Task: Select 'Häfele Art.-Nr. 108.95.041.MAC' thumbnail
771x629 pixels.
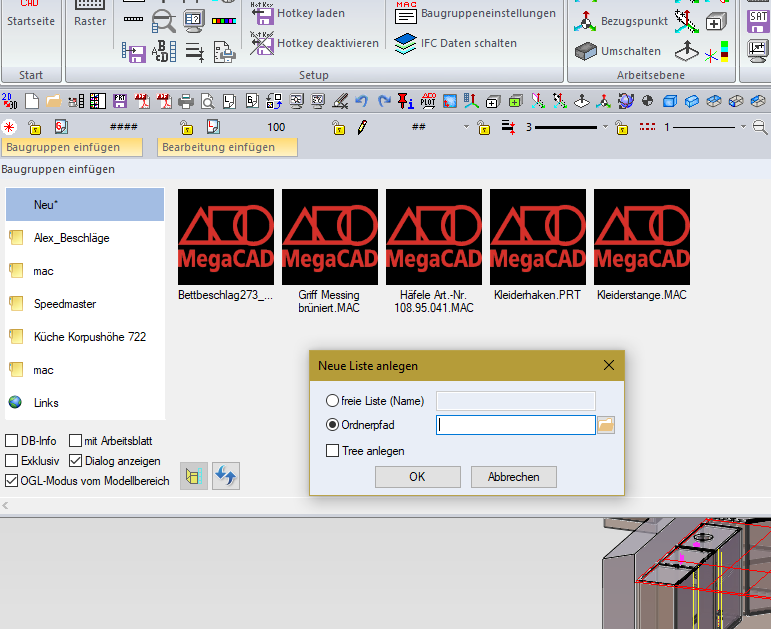Action: click(434, 237)
